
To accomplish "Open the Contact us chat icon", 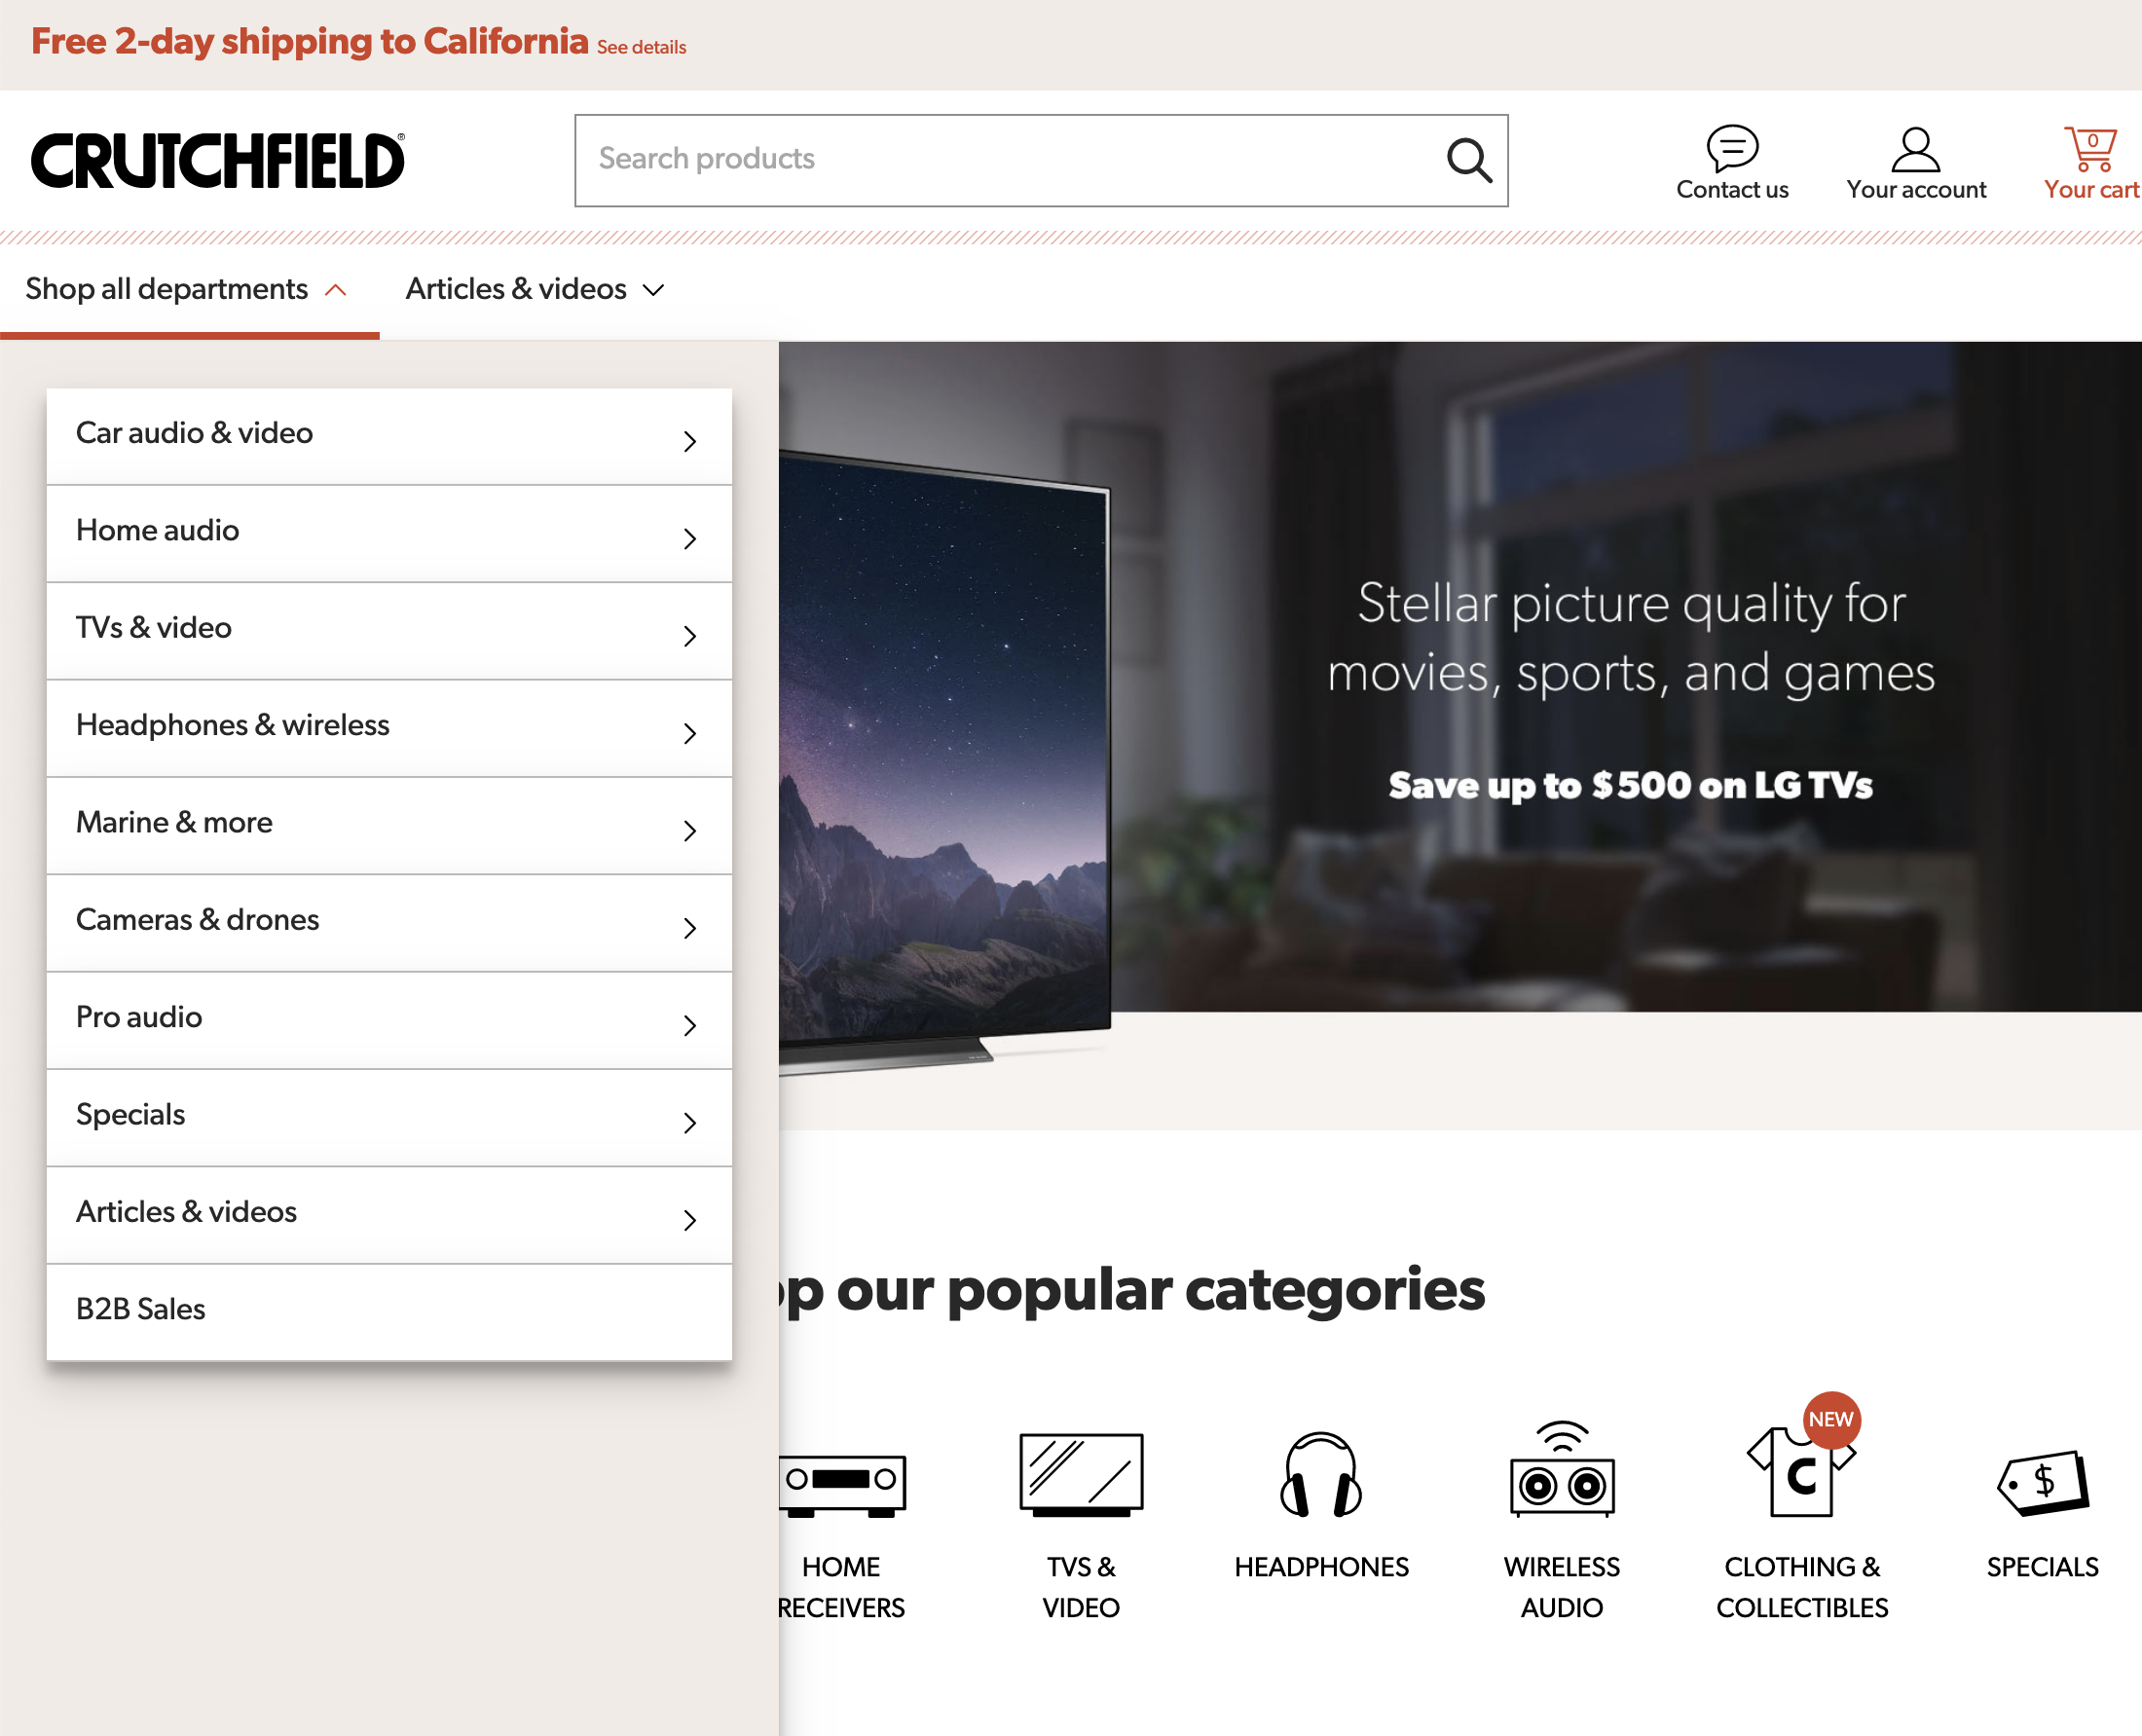I will pyautogui.click(x=1731, y=149).
